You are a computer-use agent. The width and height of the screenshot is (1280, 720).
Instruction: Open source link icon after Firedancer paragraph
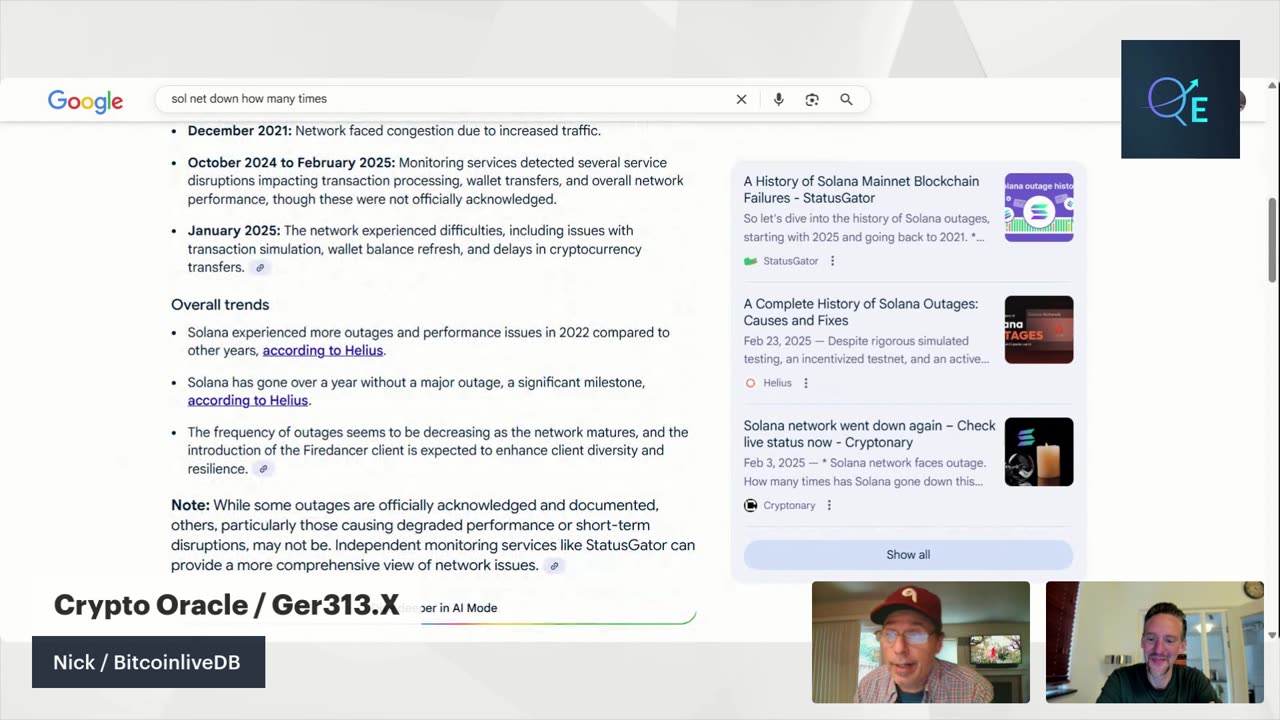[263, 469]
